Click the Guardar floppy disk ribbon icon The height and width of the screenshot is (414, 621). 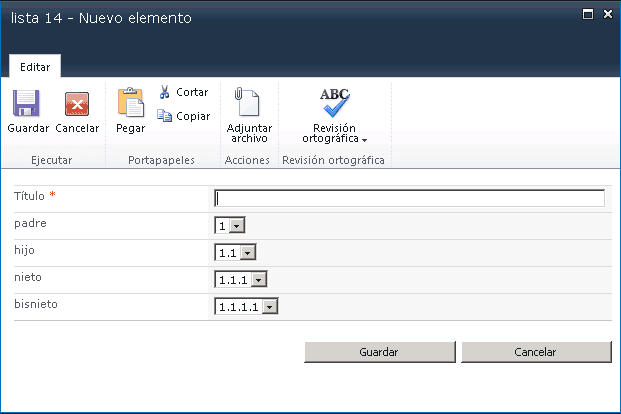pos(26,103)
